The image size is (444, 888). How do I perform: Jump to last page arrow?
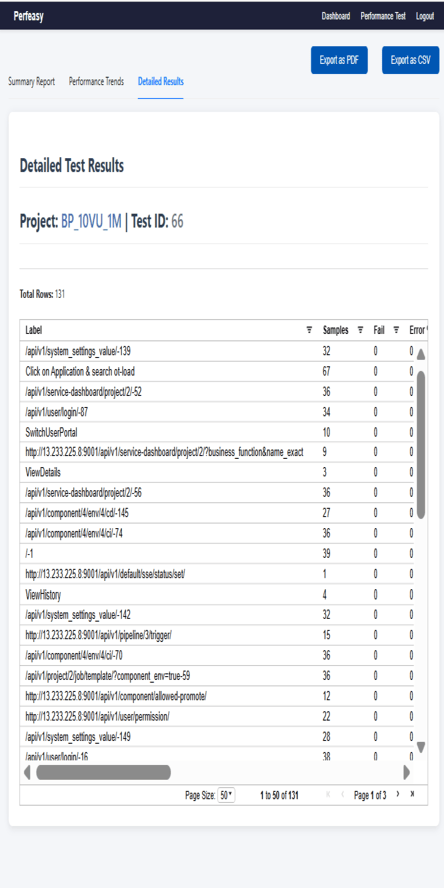click(x=412, y=795)
